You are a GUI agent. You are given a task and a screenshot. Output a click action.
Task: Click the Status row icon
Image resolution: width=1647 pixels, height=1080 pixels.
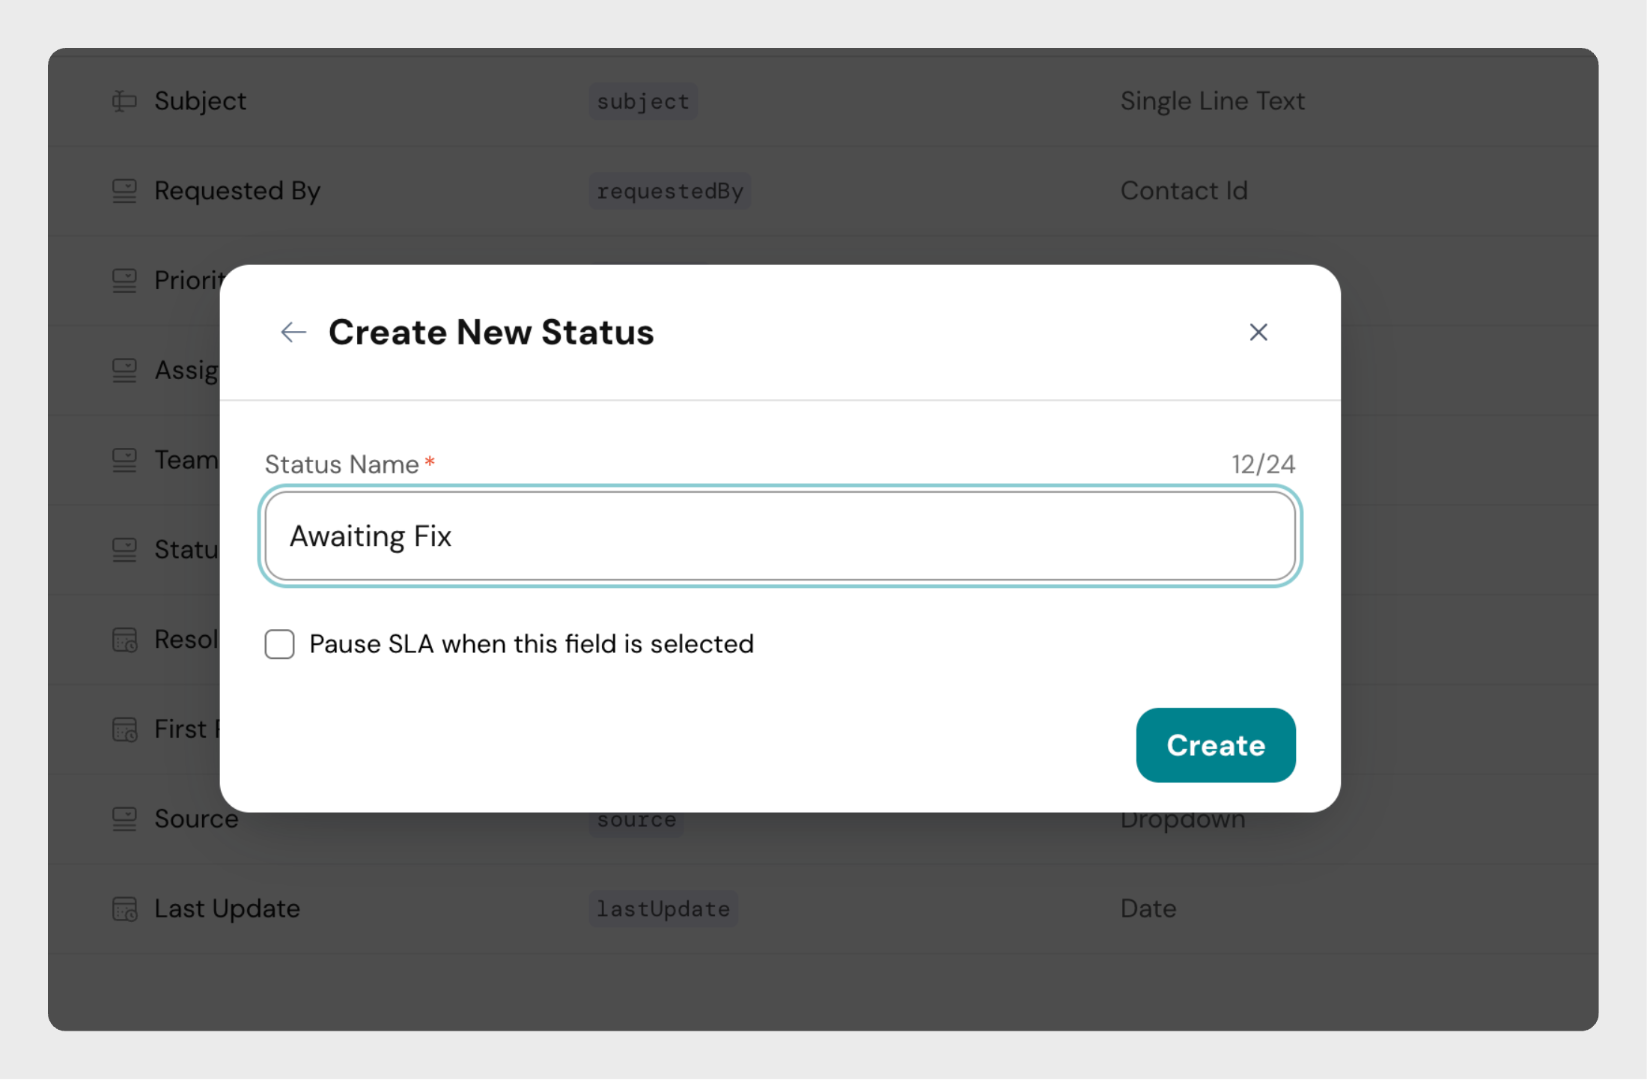[124, 550]
